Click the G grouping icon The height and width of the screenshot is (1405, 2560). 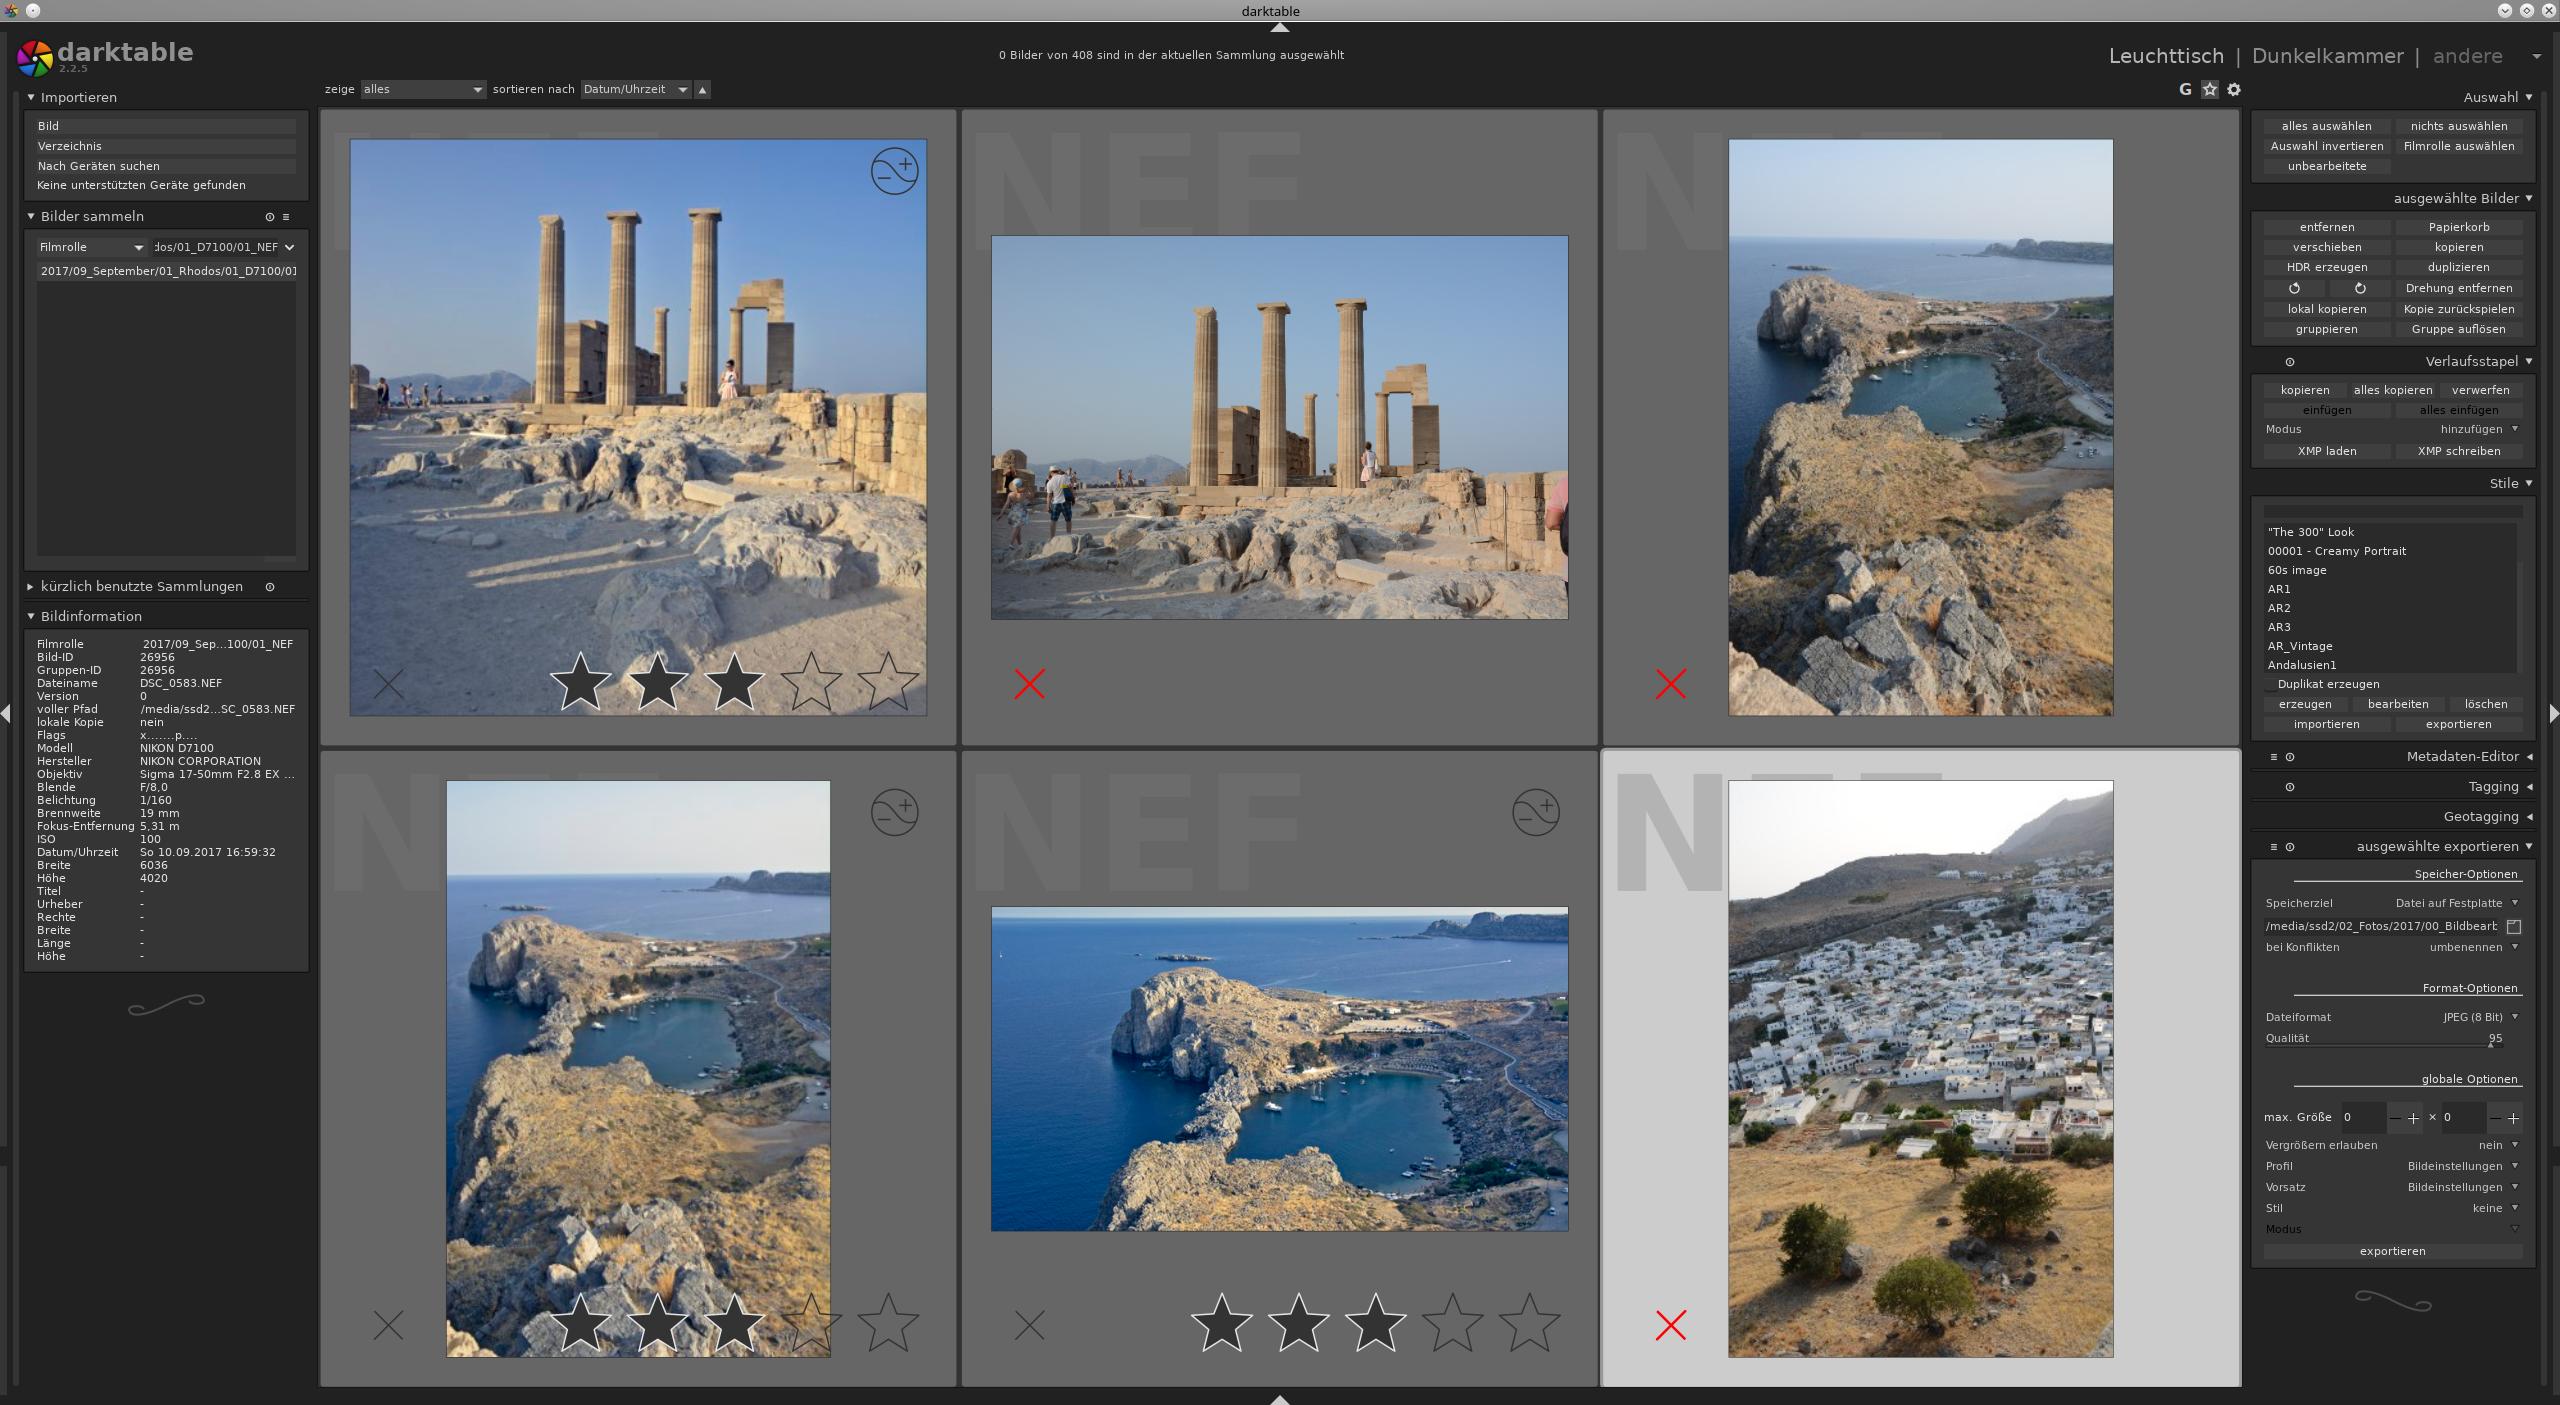tap(2185, 89)
